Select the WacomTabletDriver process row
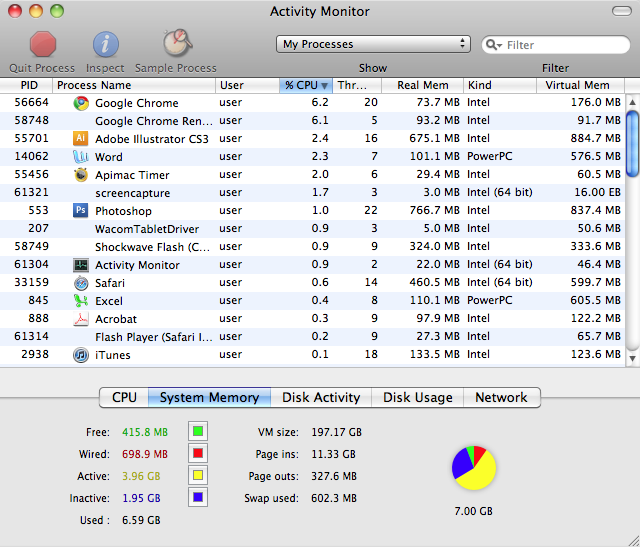This screenshot has height=547, width=640. click(312, 229)
